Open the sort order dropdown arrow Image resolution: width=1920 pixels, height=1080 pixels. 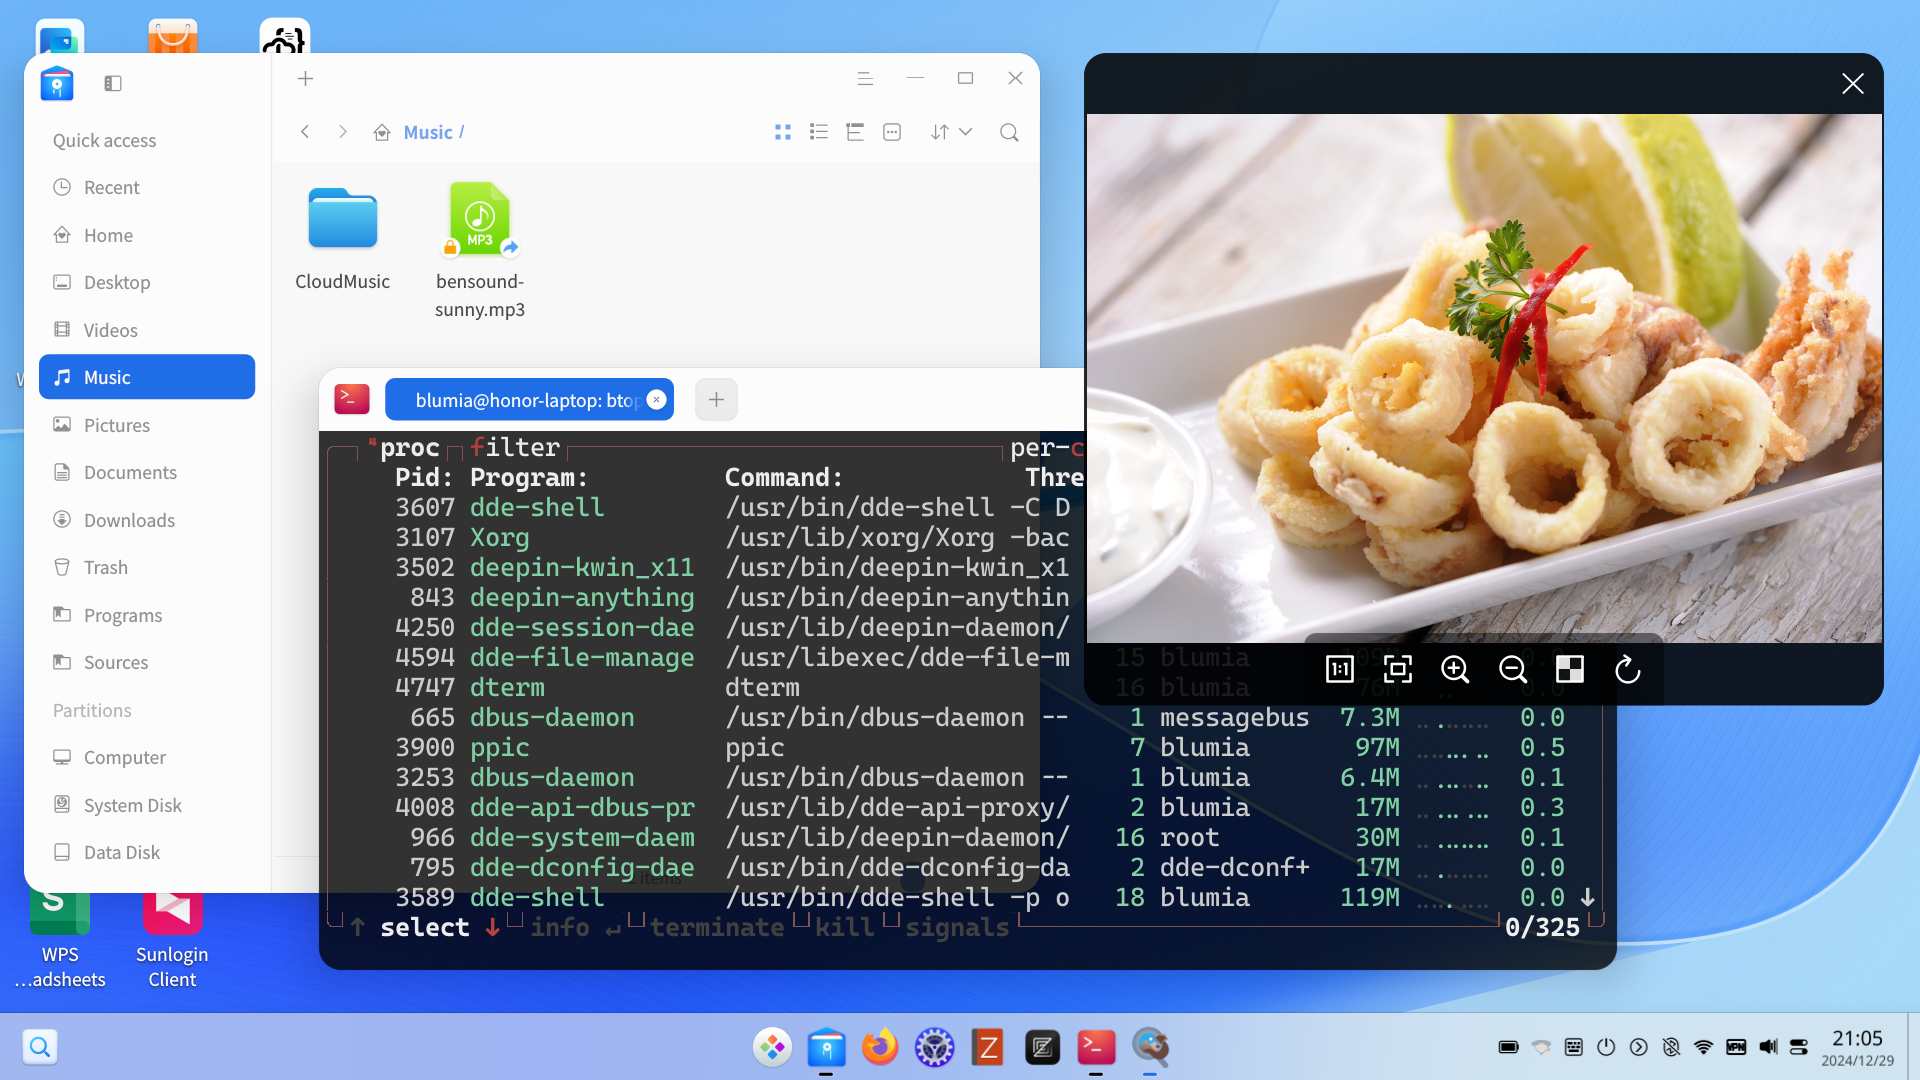(965, 132)
